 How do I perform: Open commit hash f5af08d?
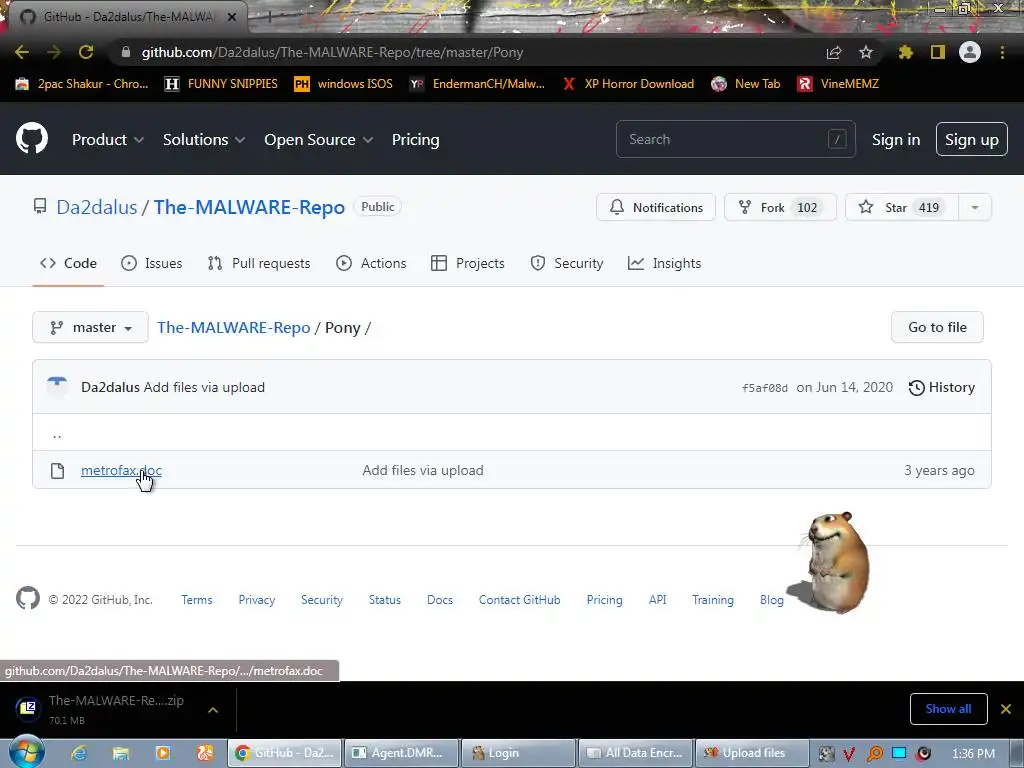point(765,388)
